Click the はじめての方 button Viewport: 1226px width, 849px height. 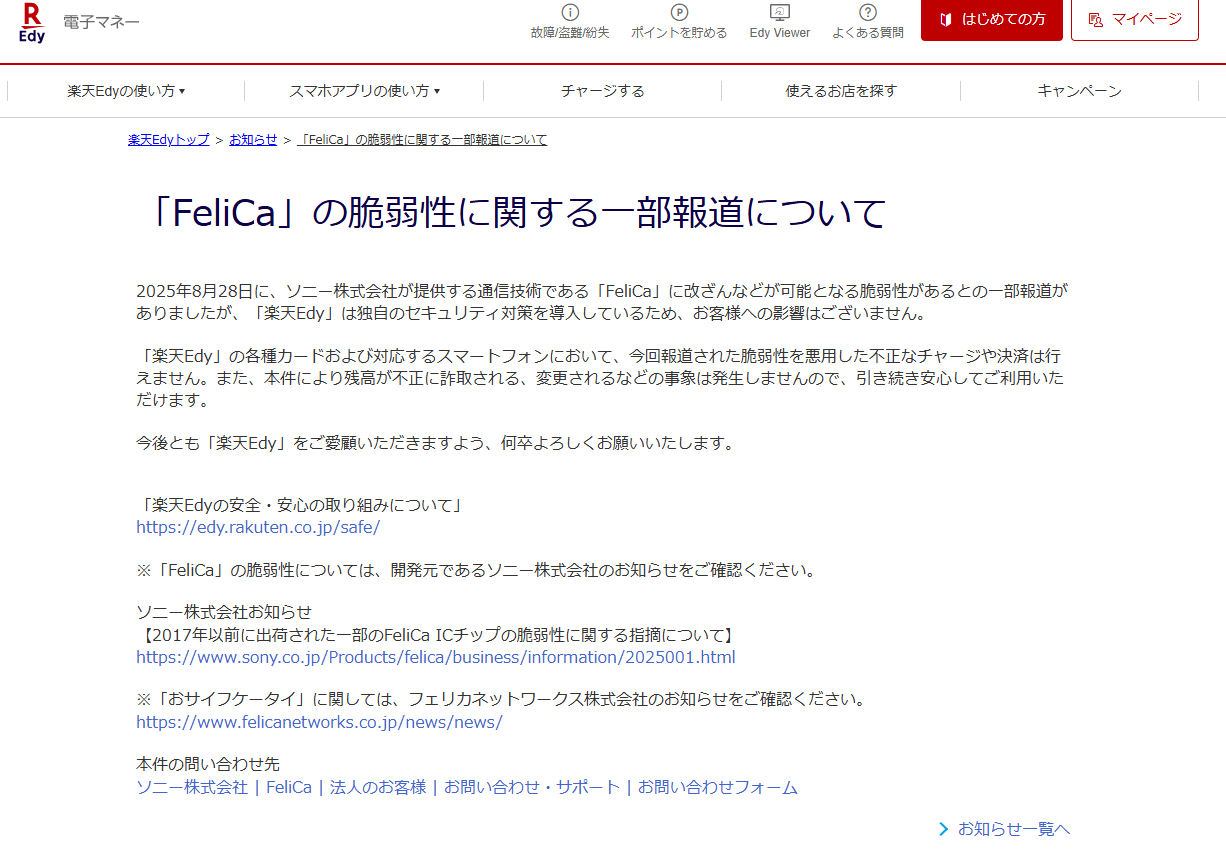(x=991, y=20)
